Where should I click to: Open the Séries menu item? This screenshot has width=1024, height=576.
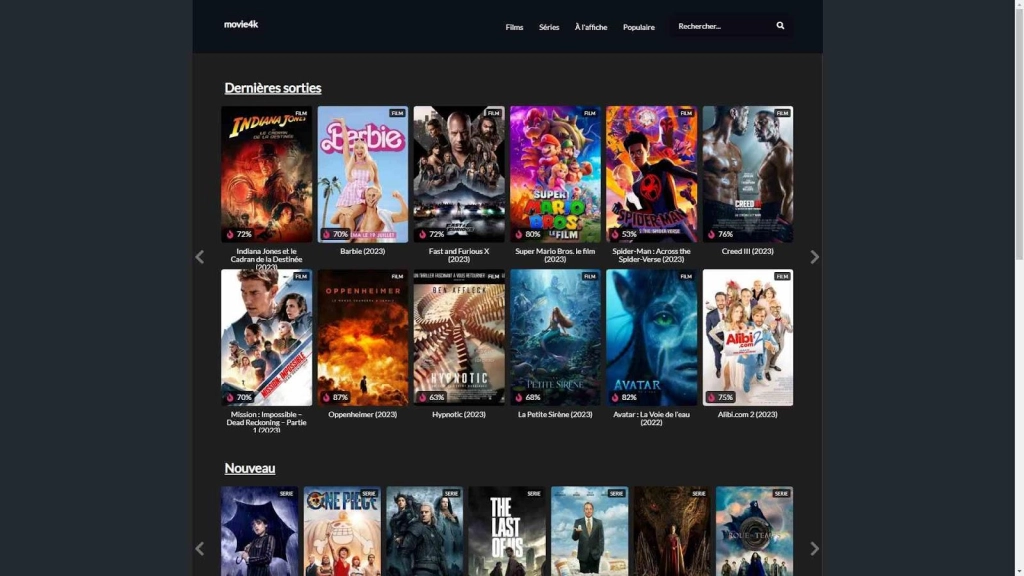click(549, 27)
